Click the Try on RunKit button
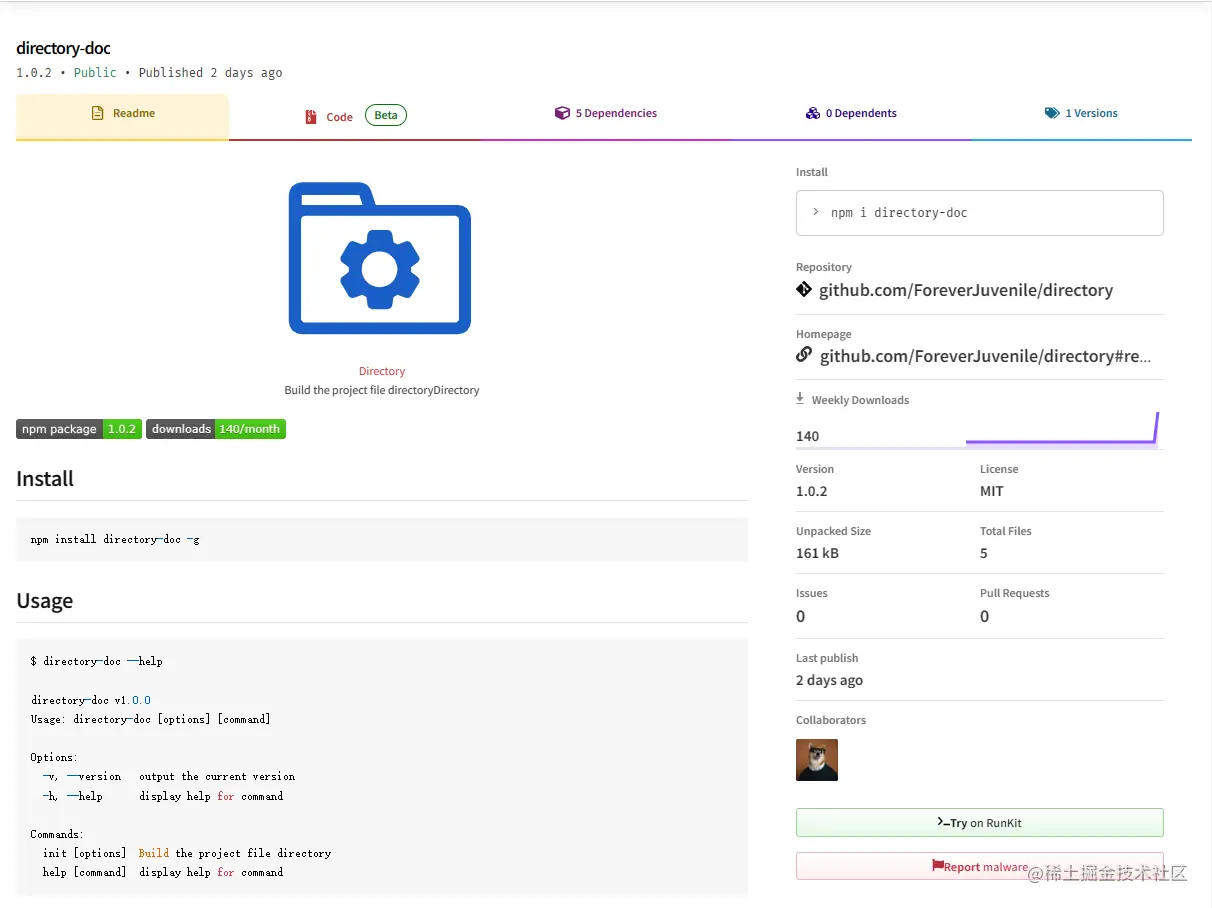This screenshot has width=1212, height=908. [x=979, y=822]
